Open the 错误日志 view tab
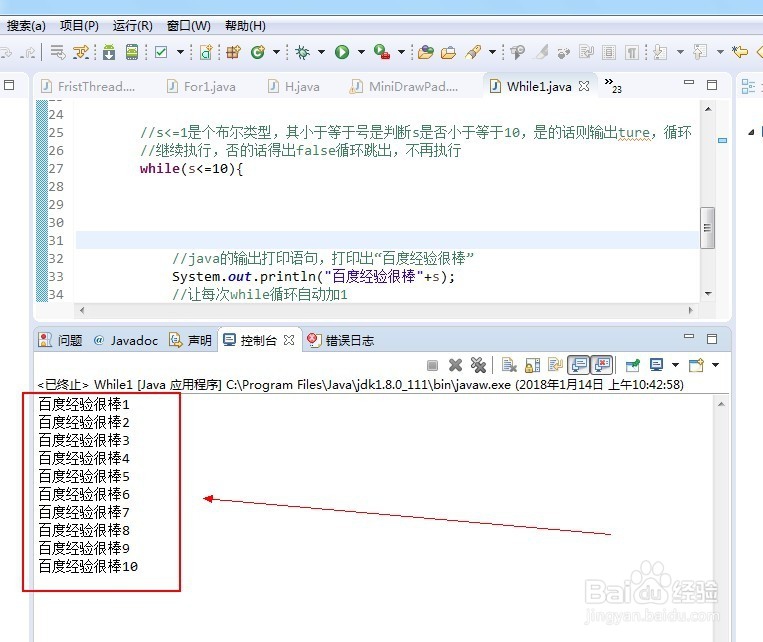Viewport: 763px width, 642px height. click(x=341, y=340)
